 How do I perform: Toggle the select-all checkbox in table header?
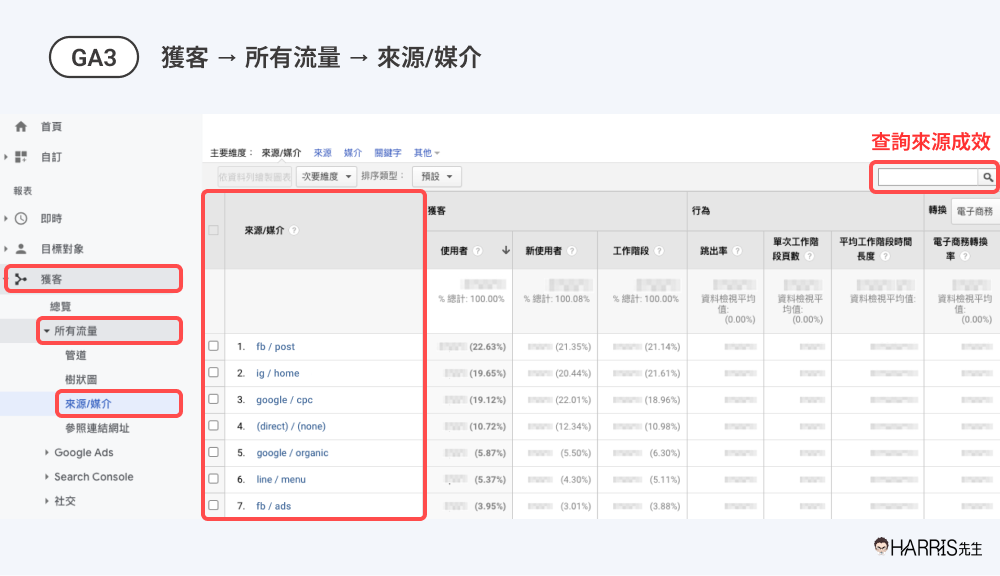click(x=214, y=230)
